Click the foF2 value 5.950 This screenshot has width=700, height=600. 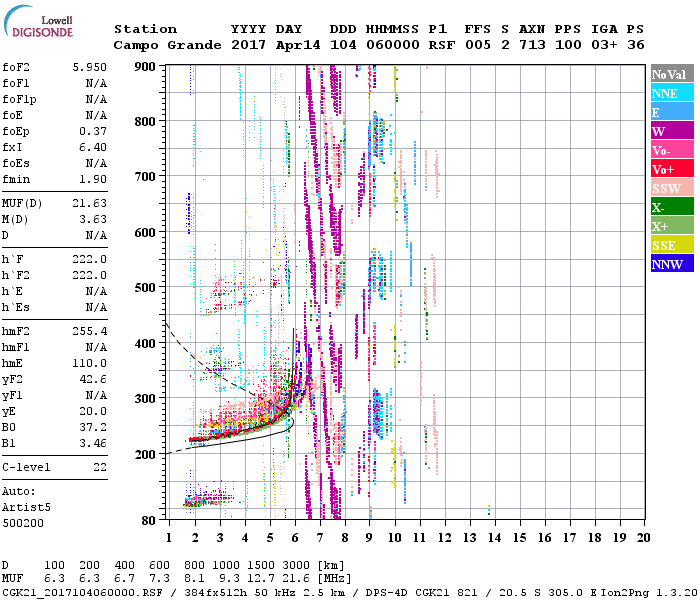click(x=90, y=67)
